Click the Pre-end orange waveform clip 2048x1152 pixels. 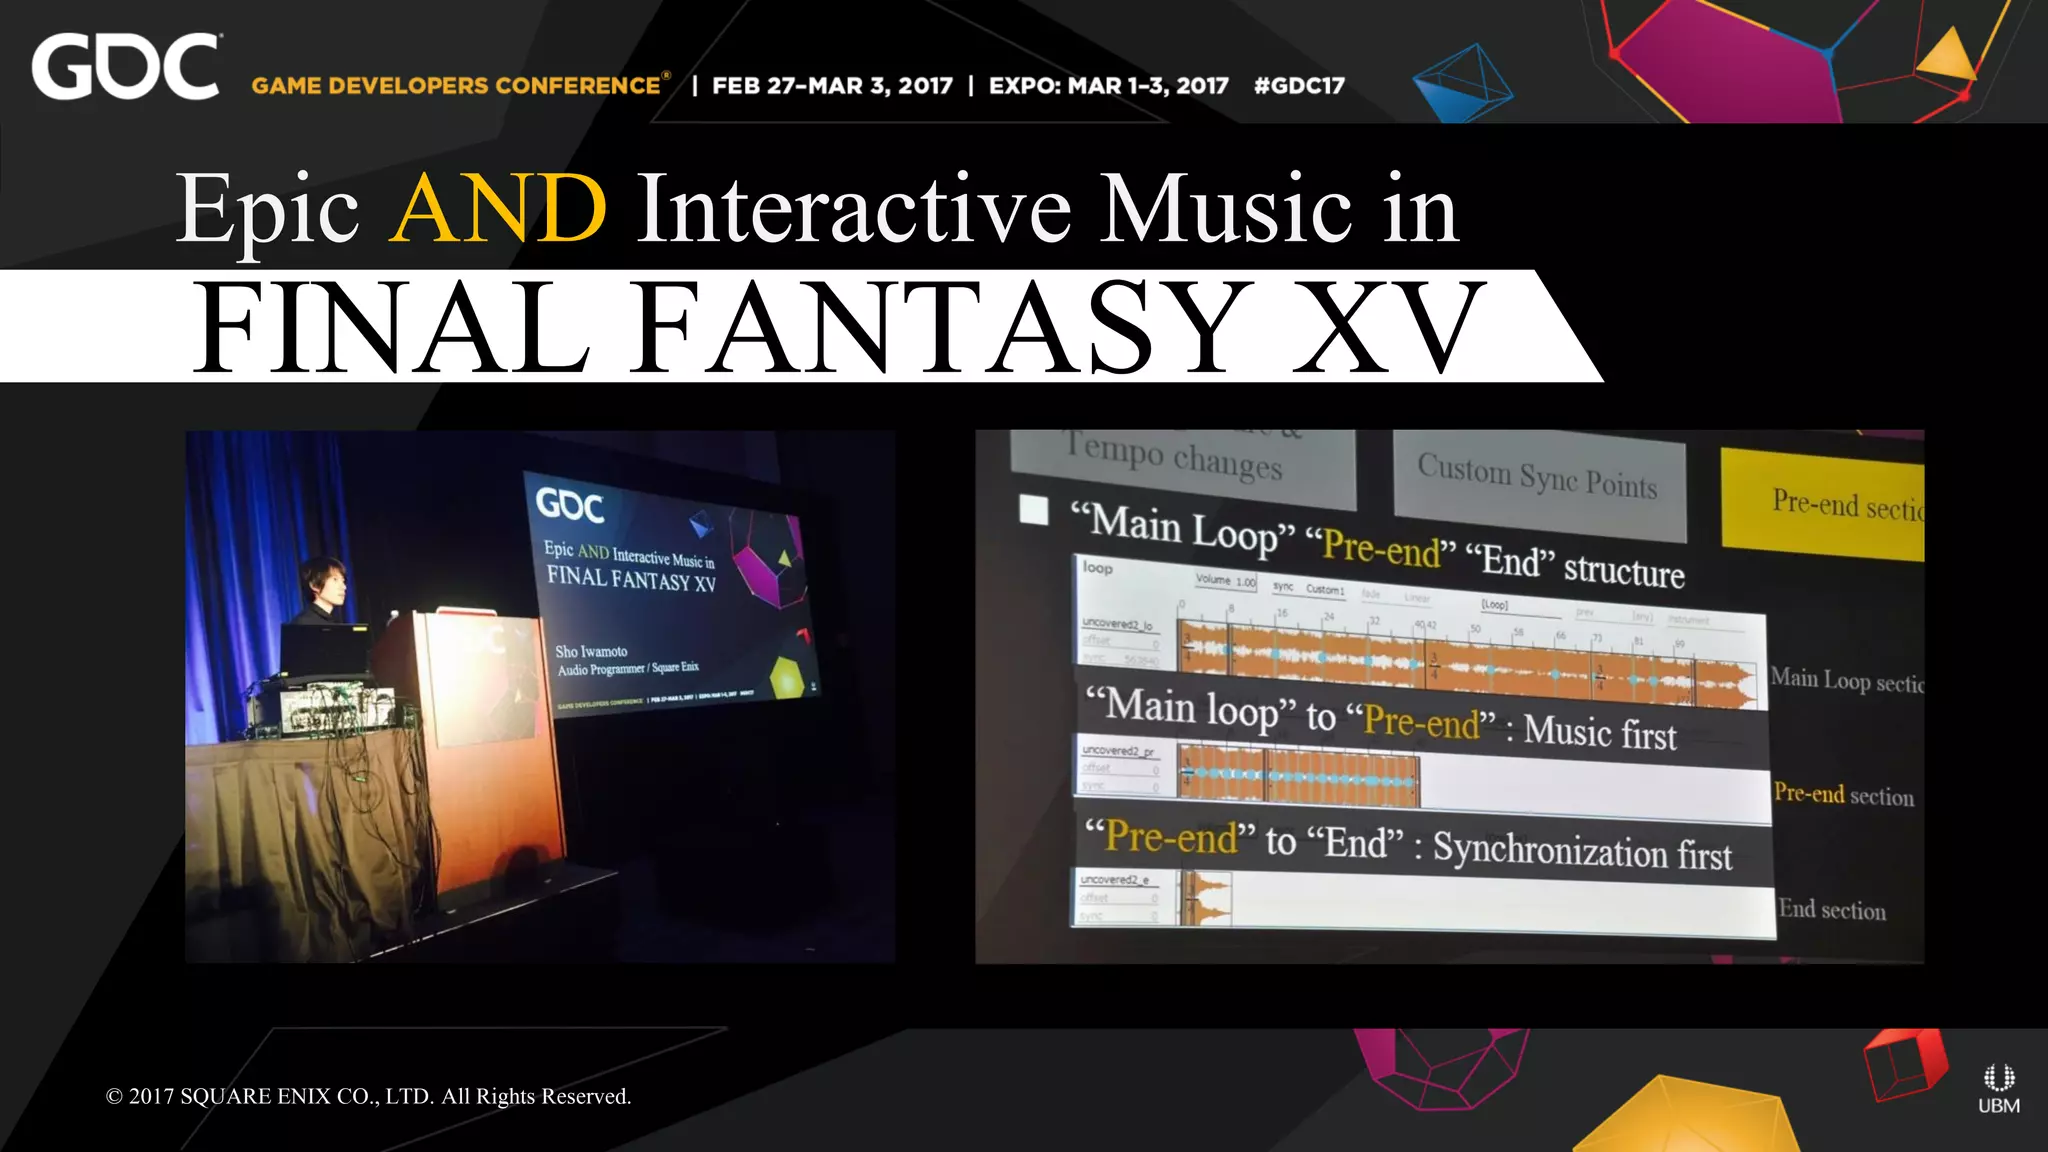coord(1298,775)
